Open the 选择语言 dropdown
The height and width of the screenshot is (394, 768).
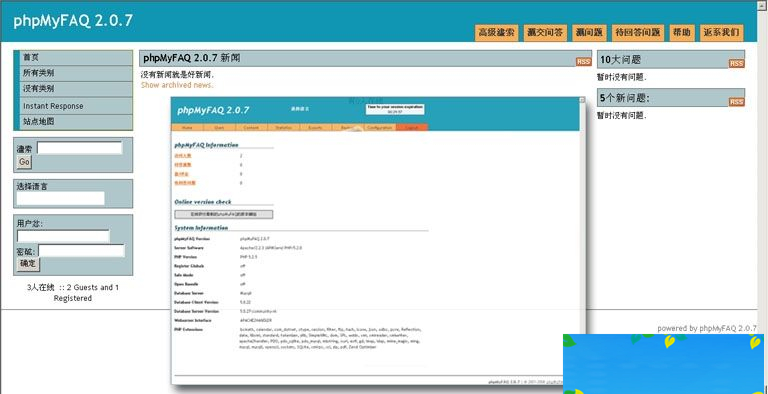click(61, 198)
